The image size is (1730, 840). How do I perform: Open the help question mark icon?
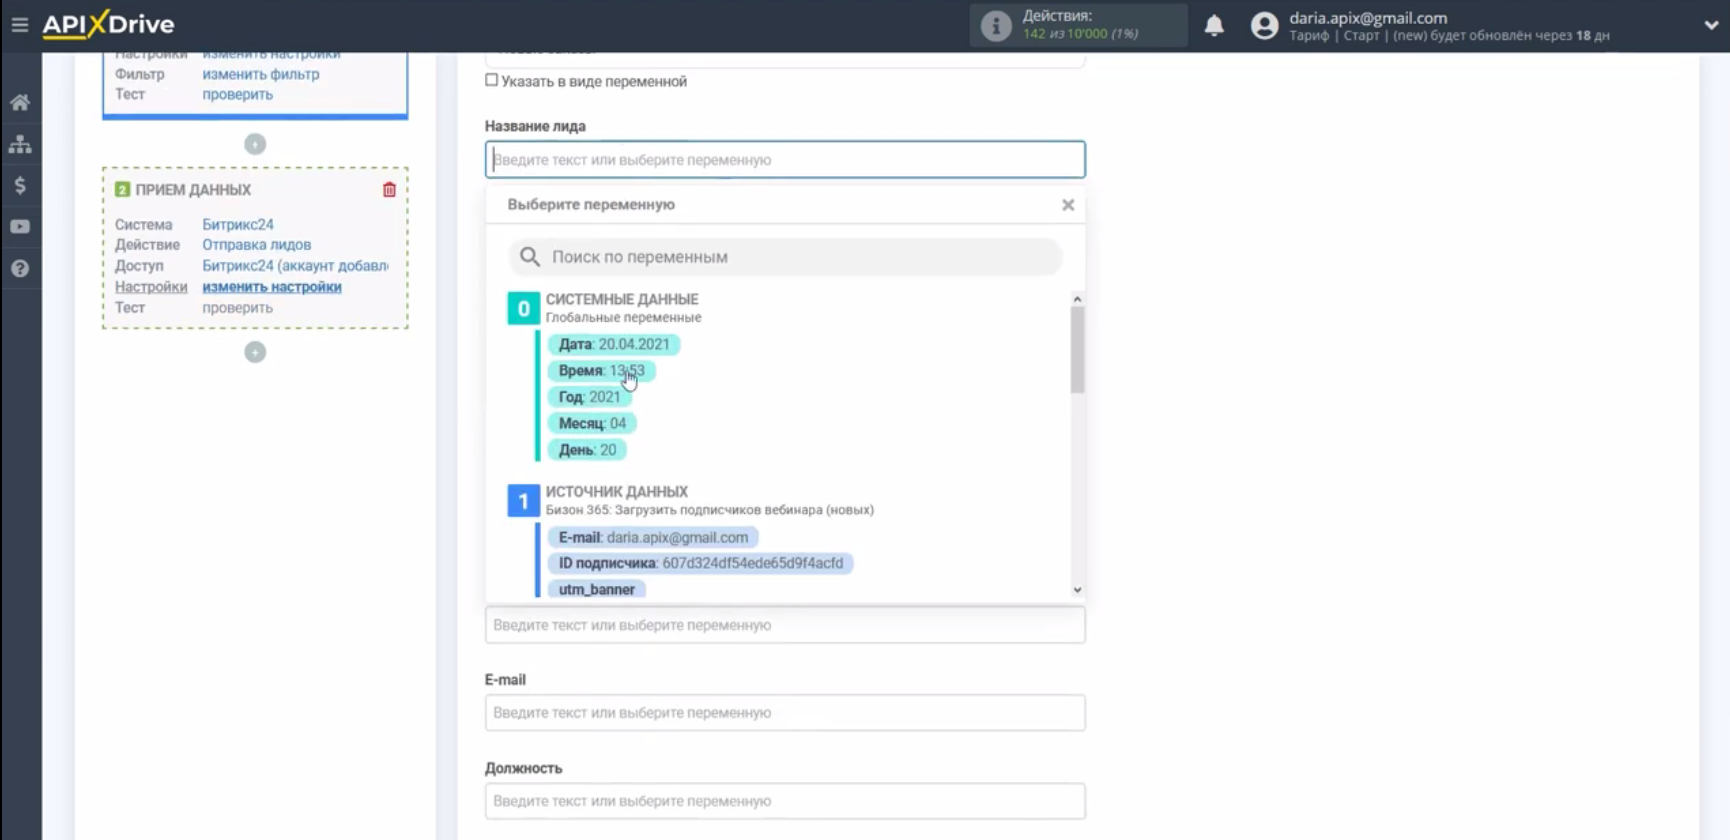(x=20, y=268)
